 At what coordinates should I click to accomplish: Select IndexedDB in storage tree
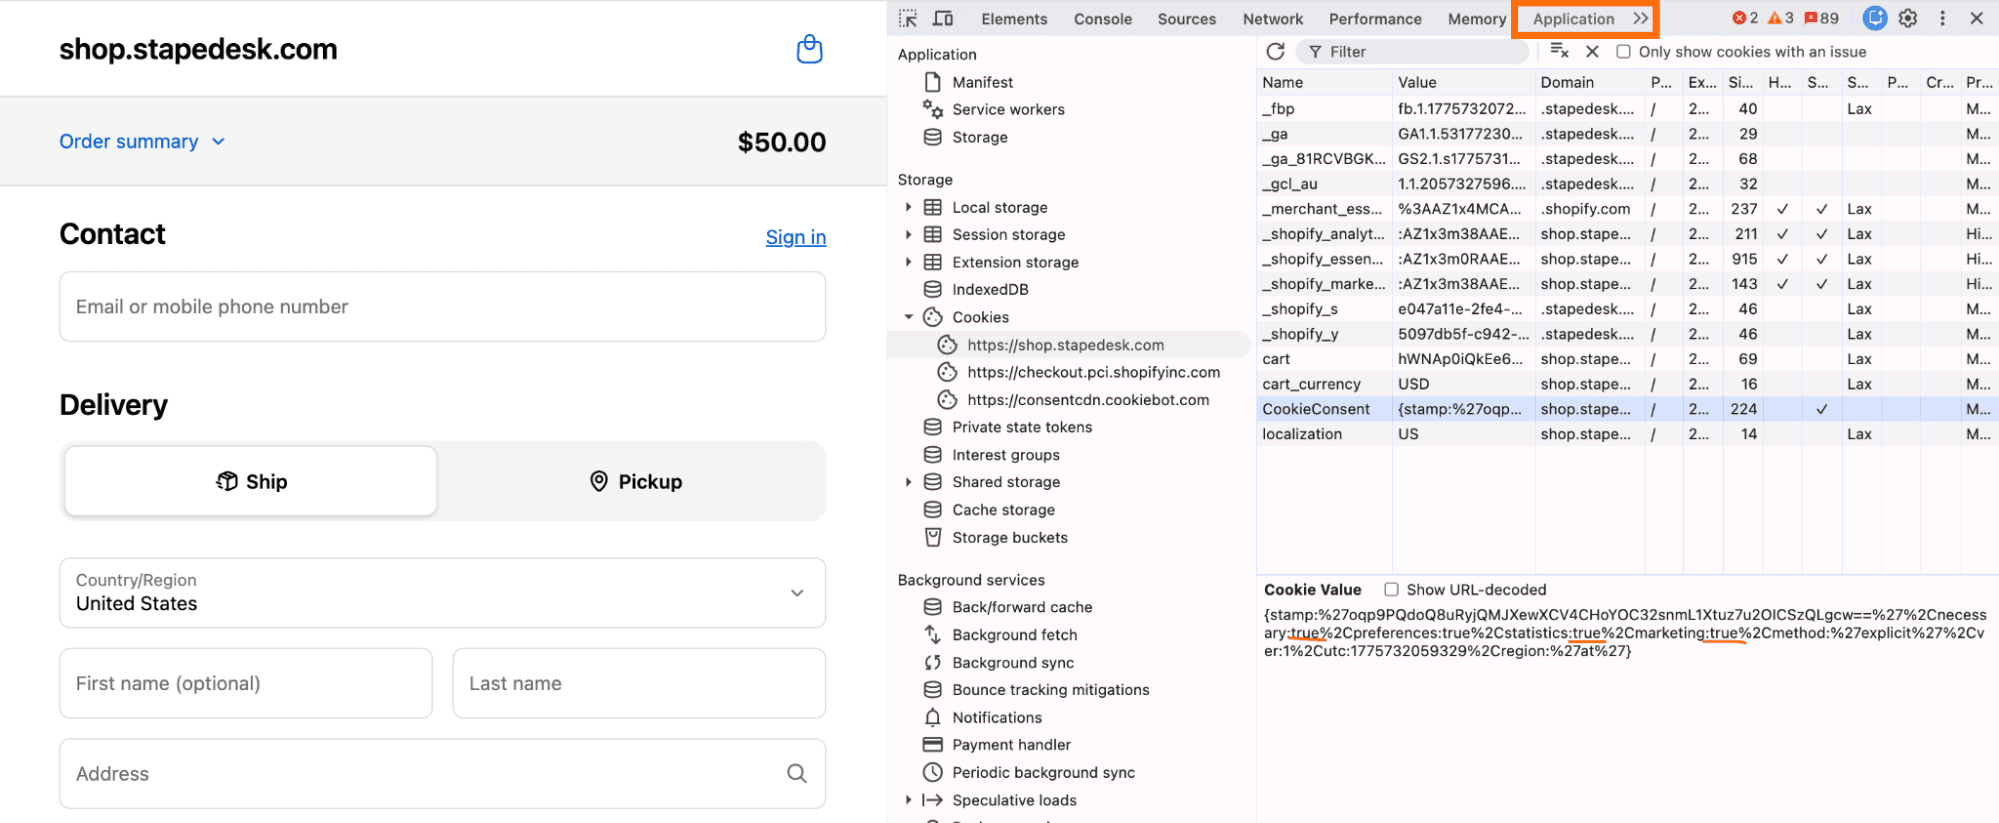tap(990, 289)
